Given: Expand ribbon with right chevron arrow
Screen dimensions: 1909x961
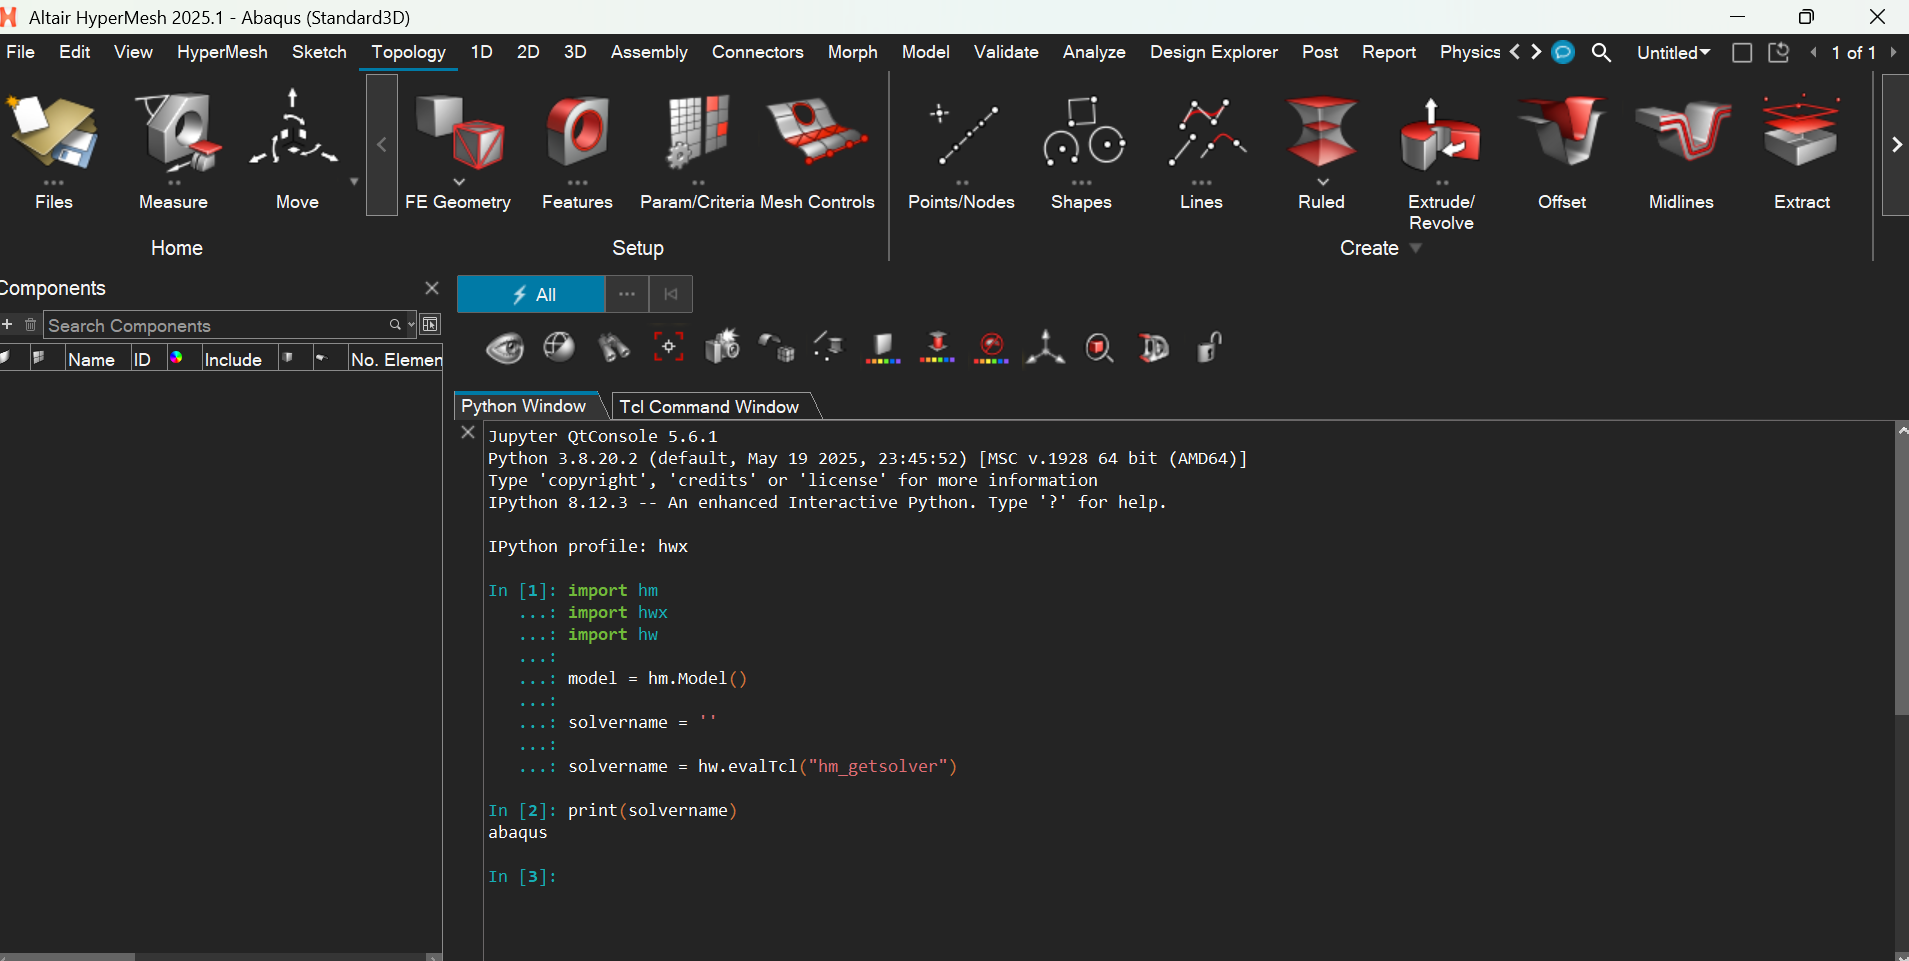Looking at the screenshot, I should point(1896,145).
